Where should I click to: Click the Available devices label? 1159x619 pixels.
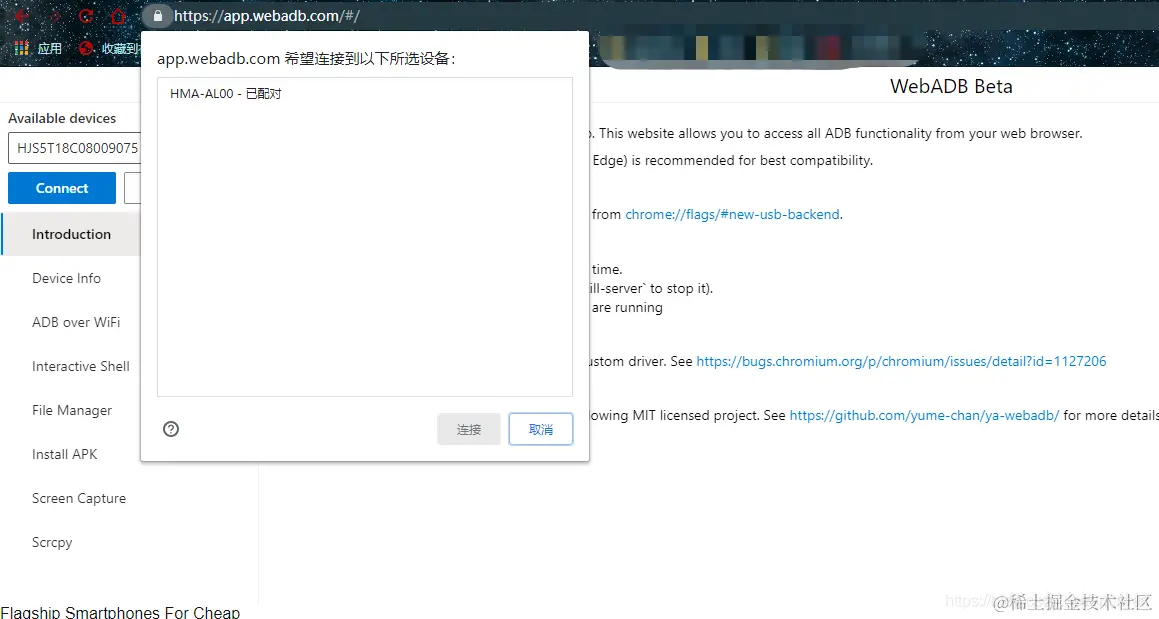62,118
